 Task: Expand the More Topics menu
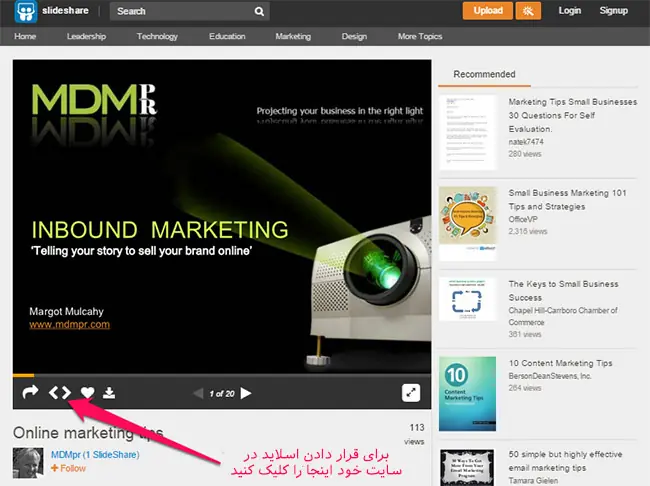point(420,36)
